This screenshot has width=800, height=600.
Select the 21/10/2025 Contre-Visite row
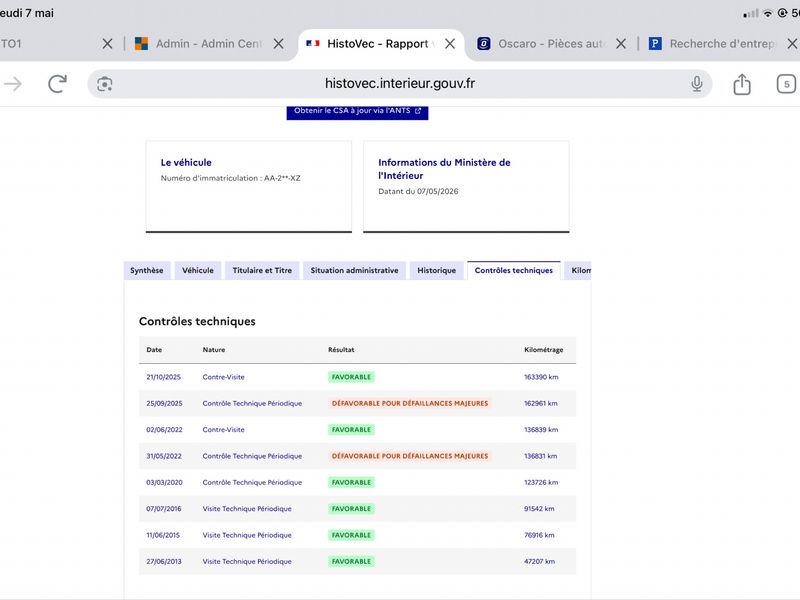357,377
